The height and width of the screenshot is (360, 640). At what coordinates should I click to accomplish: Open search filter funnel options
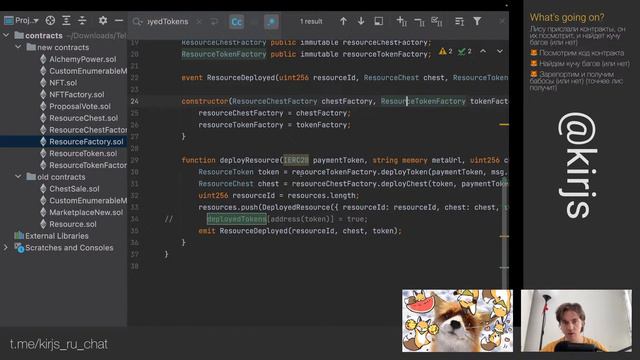[x=477, y=21]
